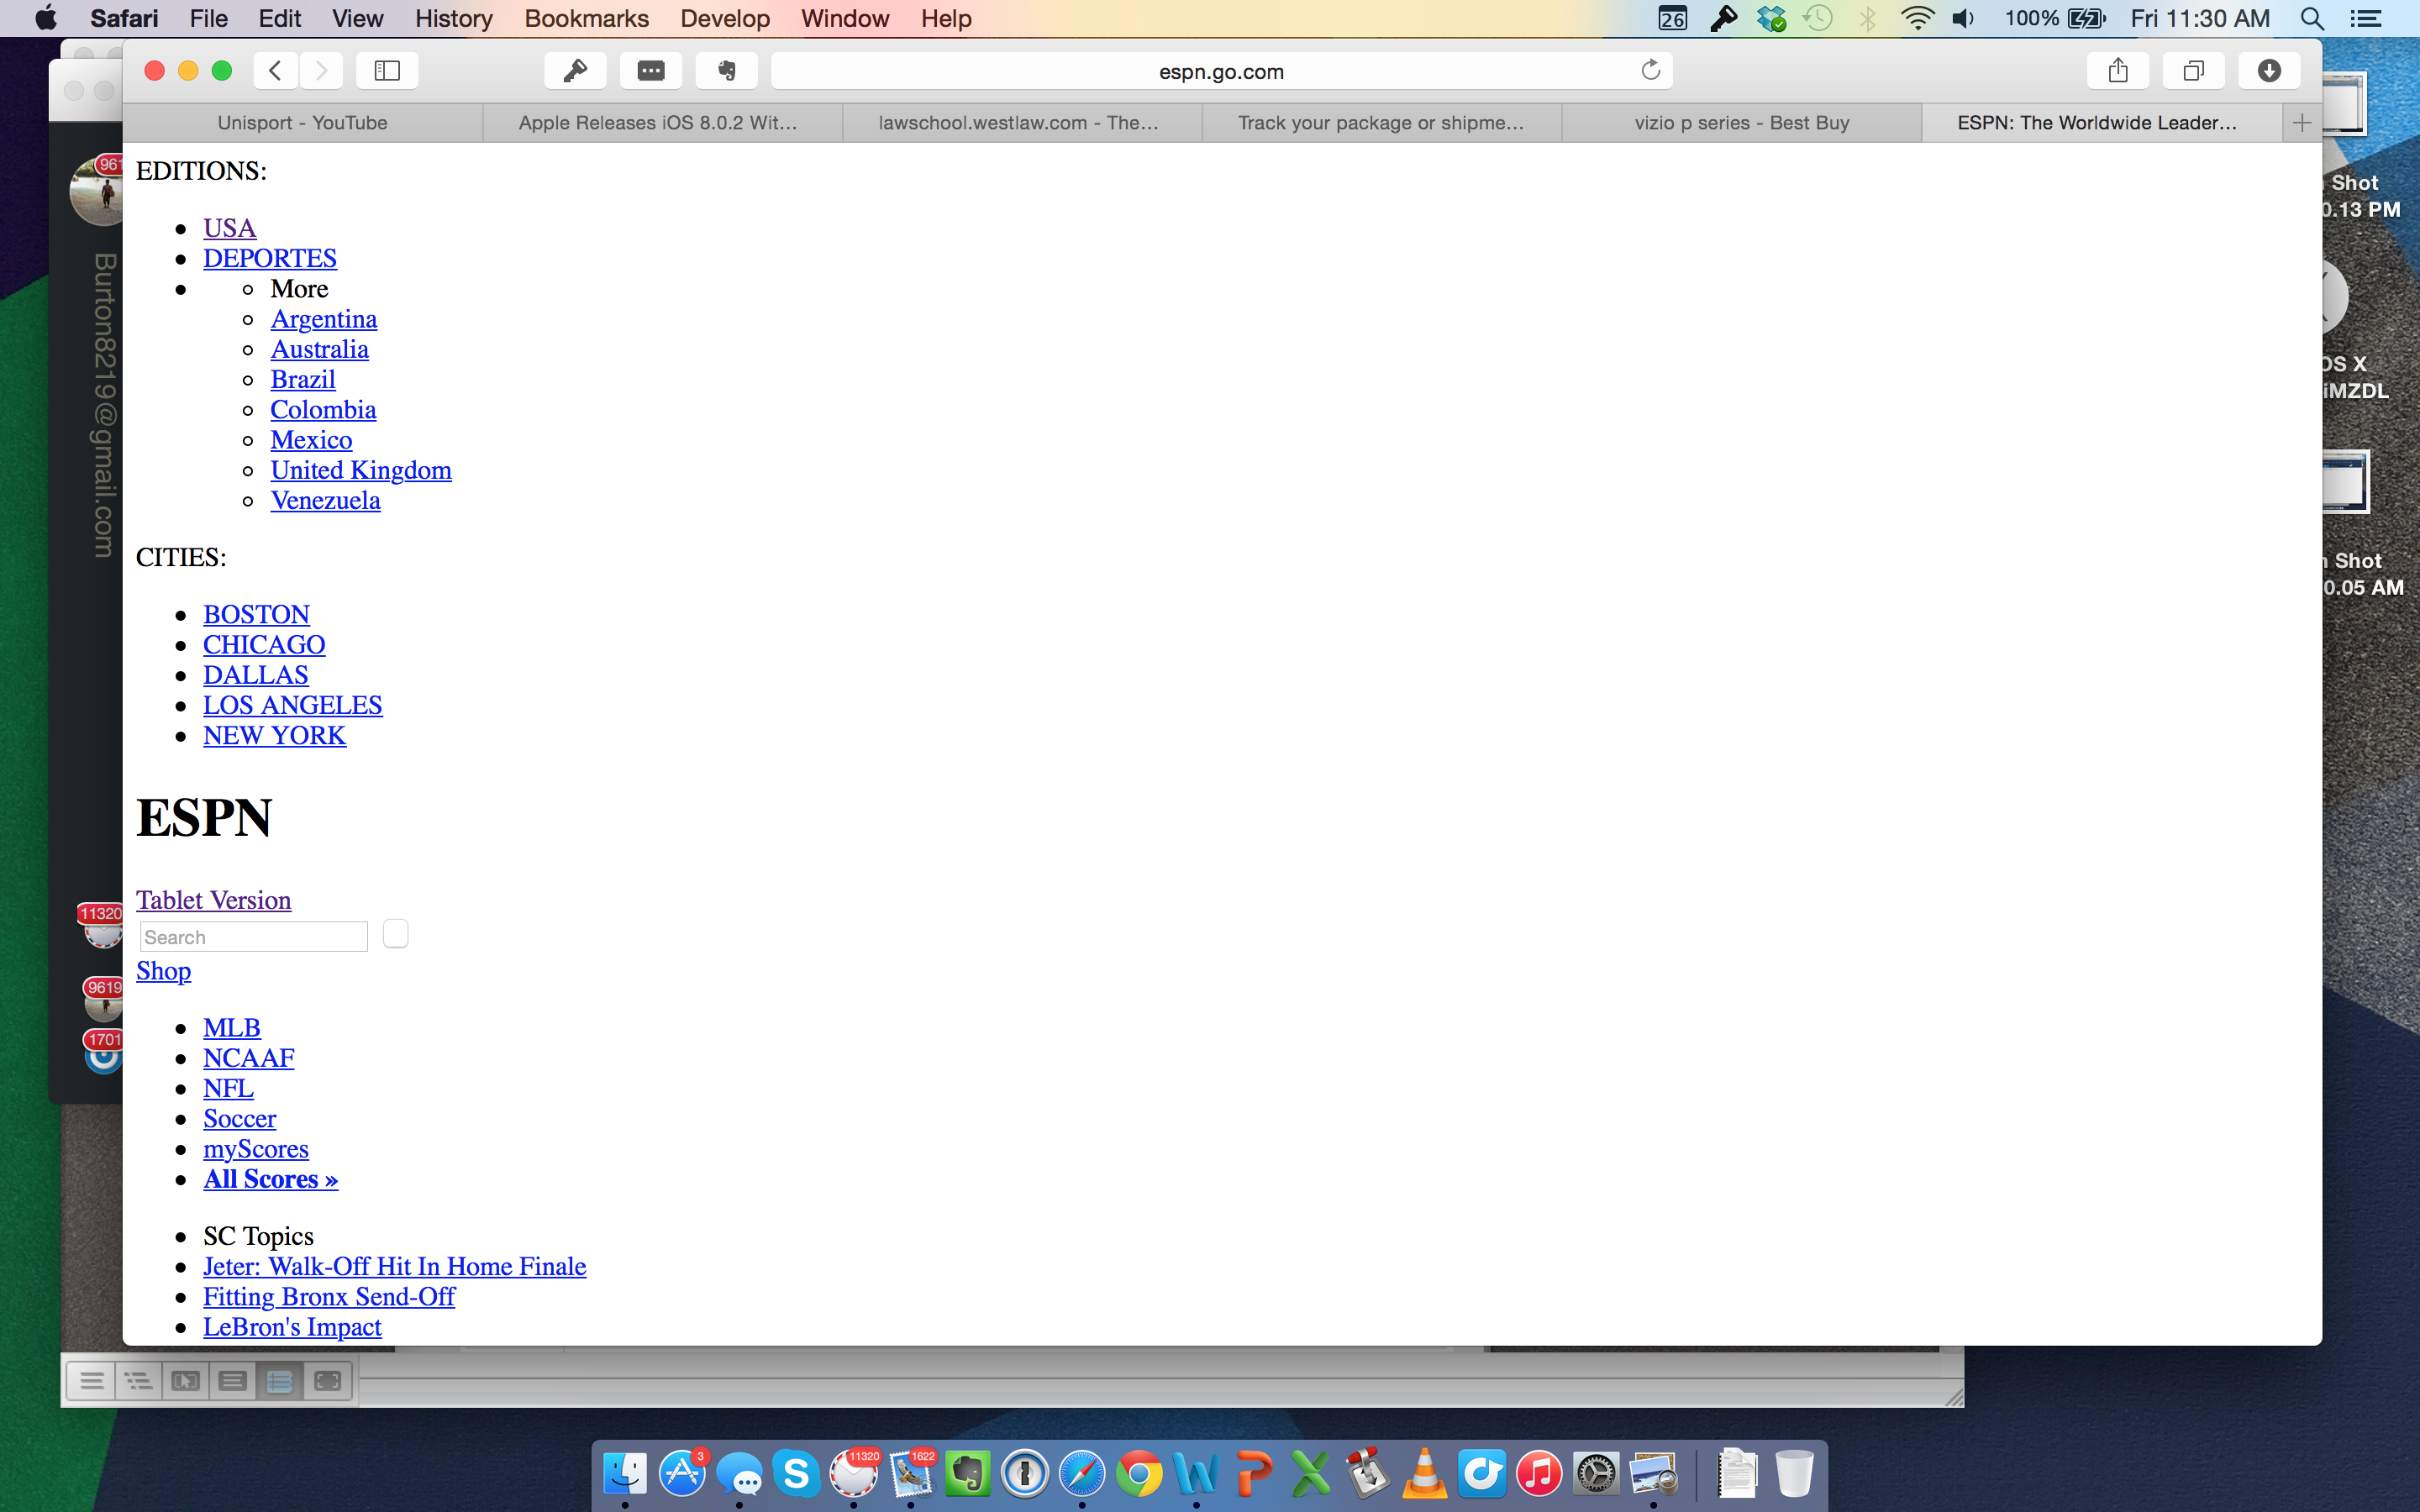Open the myScores link
The height and width of the screenshot is (1512, 2420).
pyautogui.click(x=256, y=1149)
